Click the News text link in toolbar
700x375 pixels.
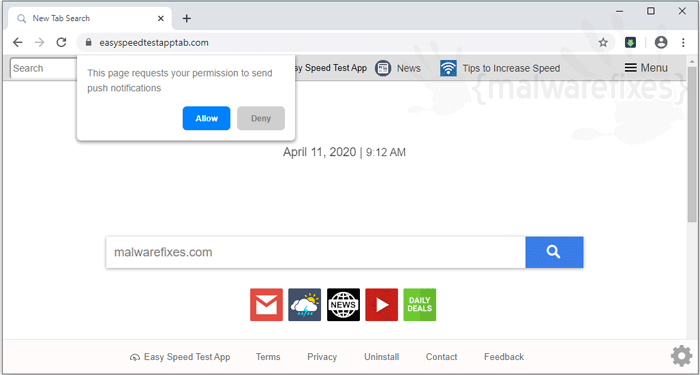tap(408, 68)
